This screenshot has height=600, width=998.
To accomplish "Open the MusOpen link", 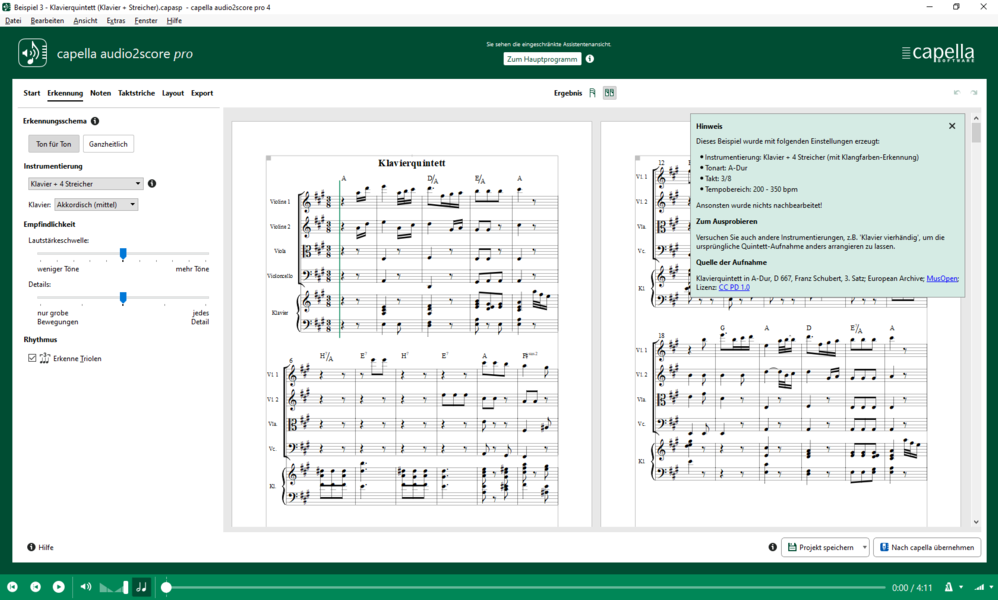I will tap(942, 278).
